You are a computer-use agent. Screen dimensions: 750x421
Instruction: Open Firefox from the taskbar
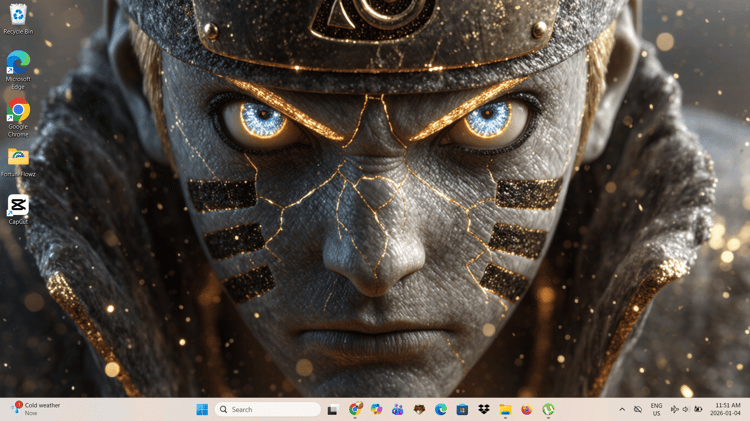click(x=527, y=410)
